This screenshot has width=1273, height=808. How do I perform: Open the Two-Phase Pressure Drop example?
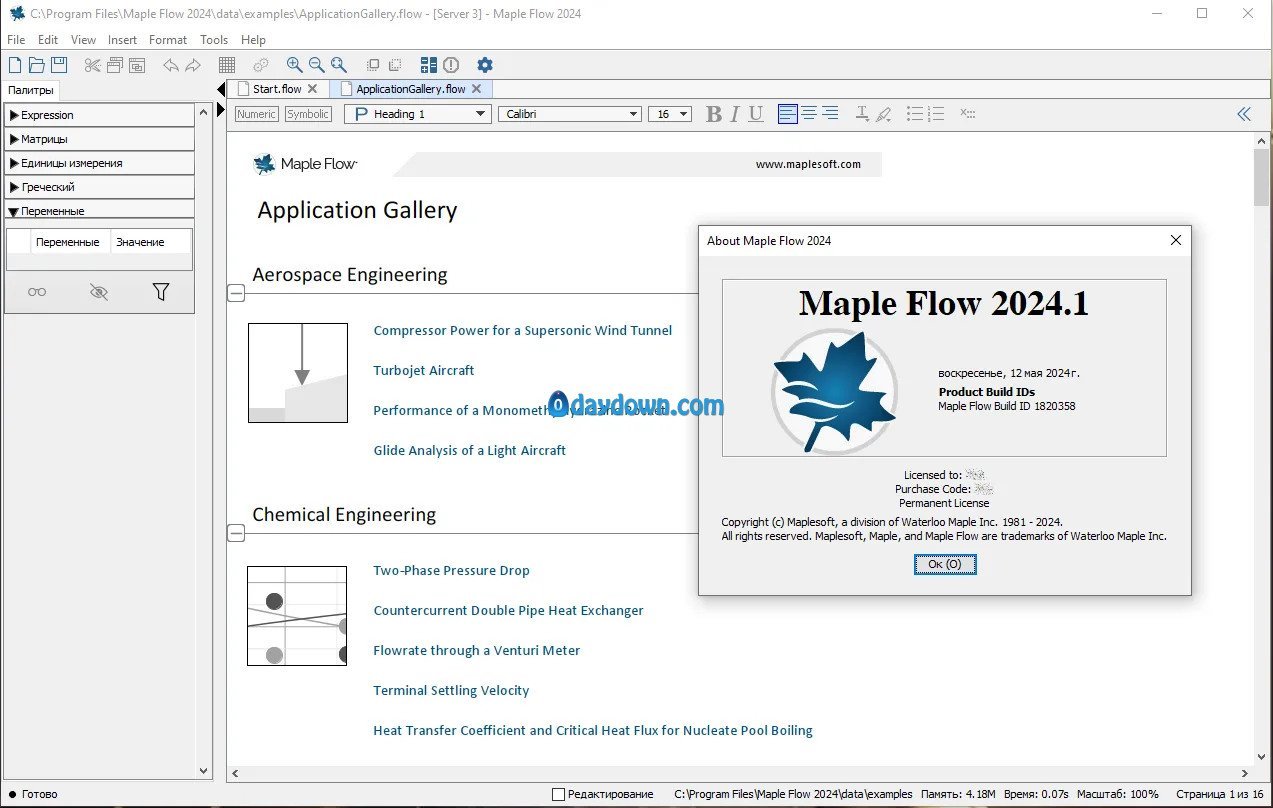point(451,570)
